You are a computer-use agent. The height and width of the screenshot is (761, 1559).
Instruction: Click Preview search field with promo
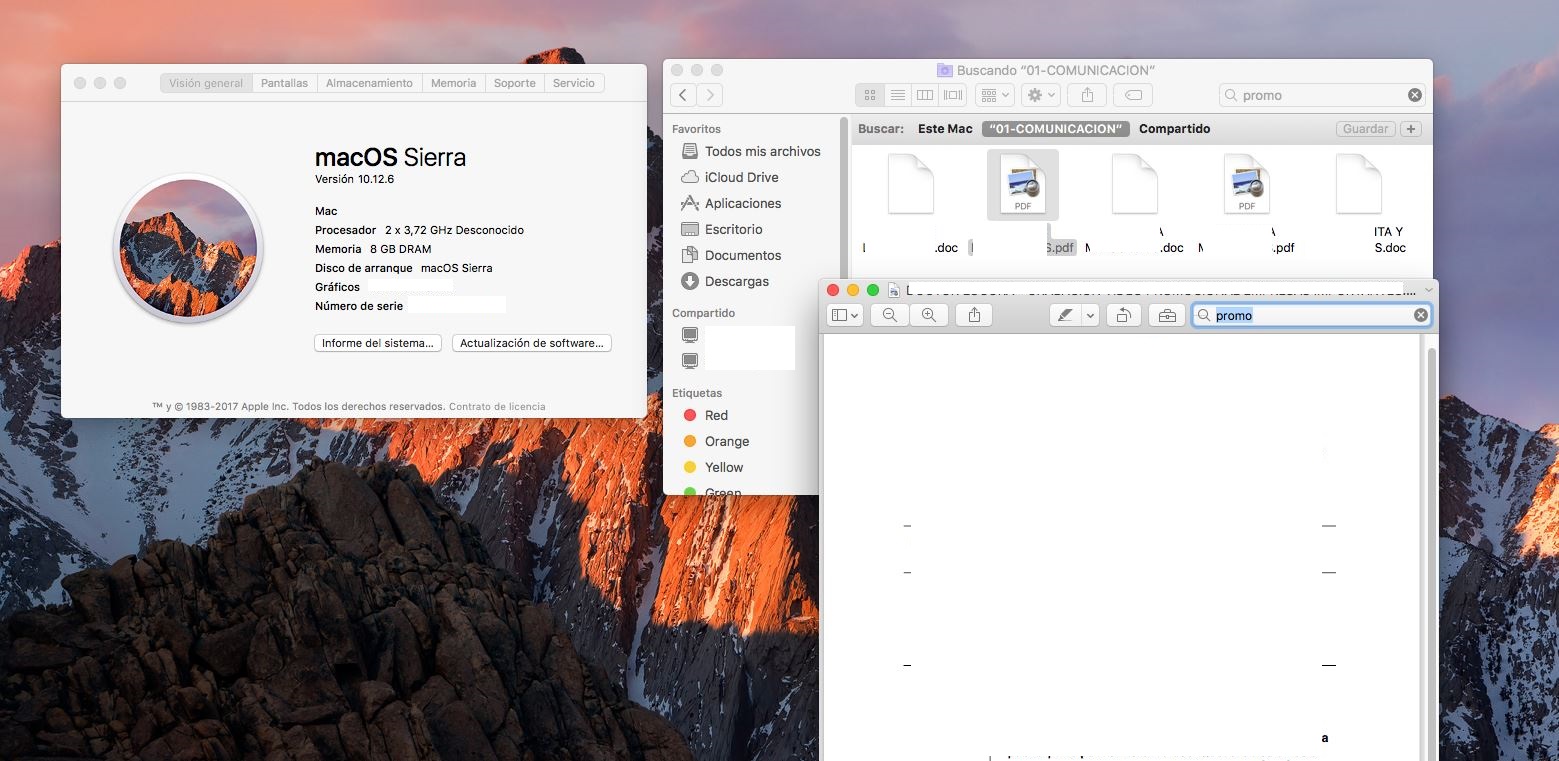tap(1311, 315)
